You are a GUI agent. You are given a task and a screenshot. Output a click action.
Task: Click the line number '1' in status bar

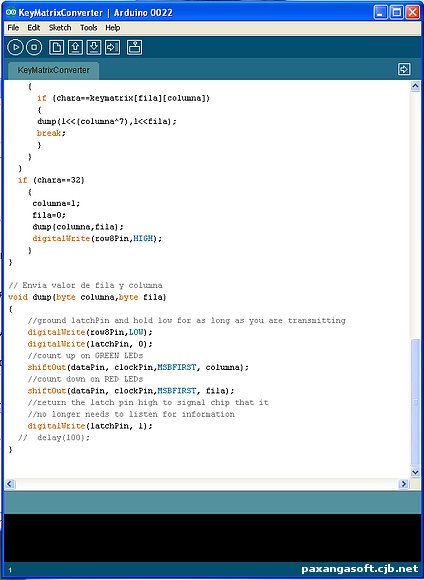(10, 570)
